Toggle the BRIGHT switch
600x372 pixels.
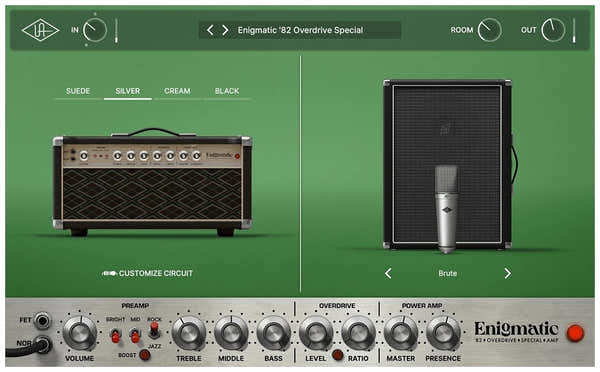116,335
